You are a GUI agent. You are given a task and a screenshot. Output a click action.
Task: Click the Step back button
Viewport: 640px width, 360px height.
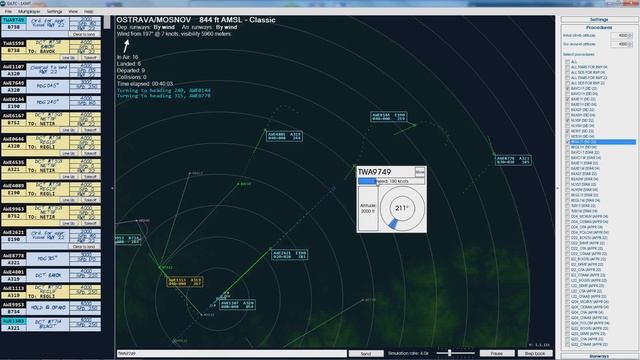[x=535, y=353]
